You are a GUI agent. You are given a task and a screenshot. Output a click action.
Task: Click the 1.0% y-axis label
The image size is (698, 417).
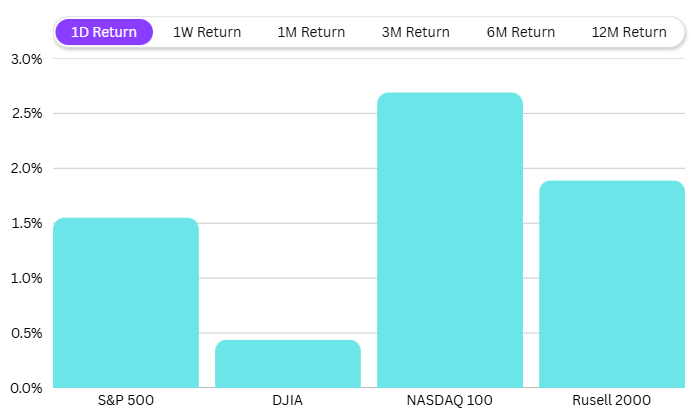click(x=26, y=278)
